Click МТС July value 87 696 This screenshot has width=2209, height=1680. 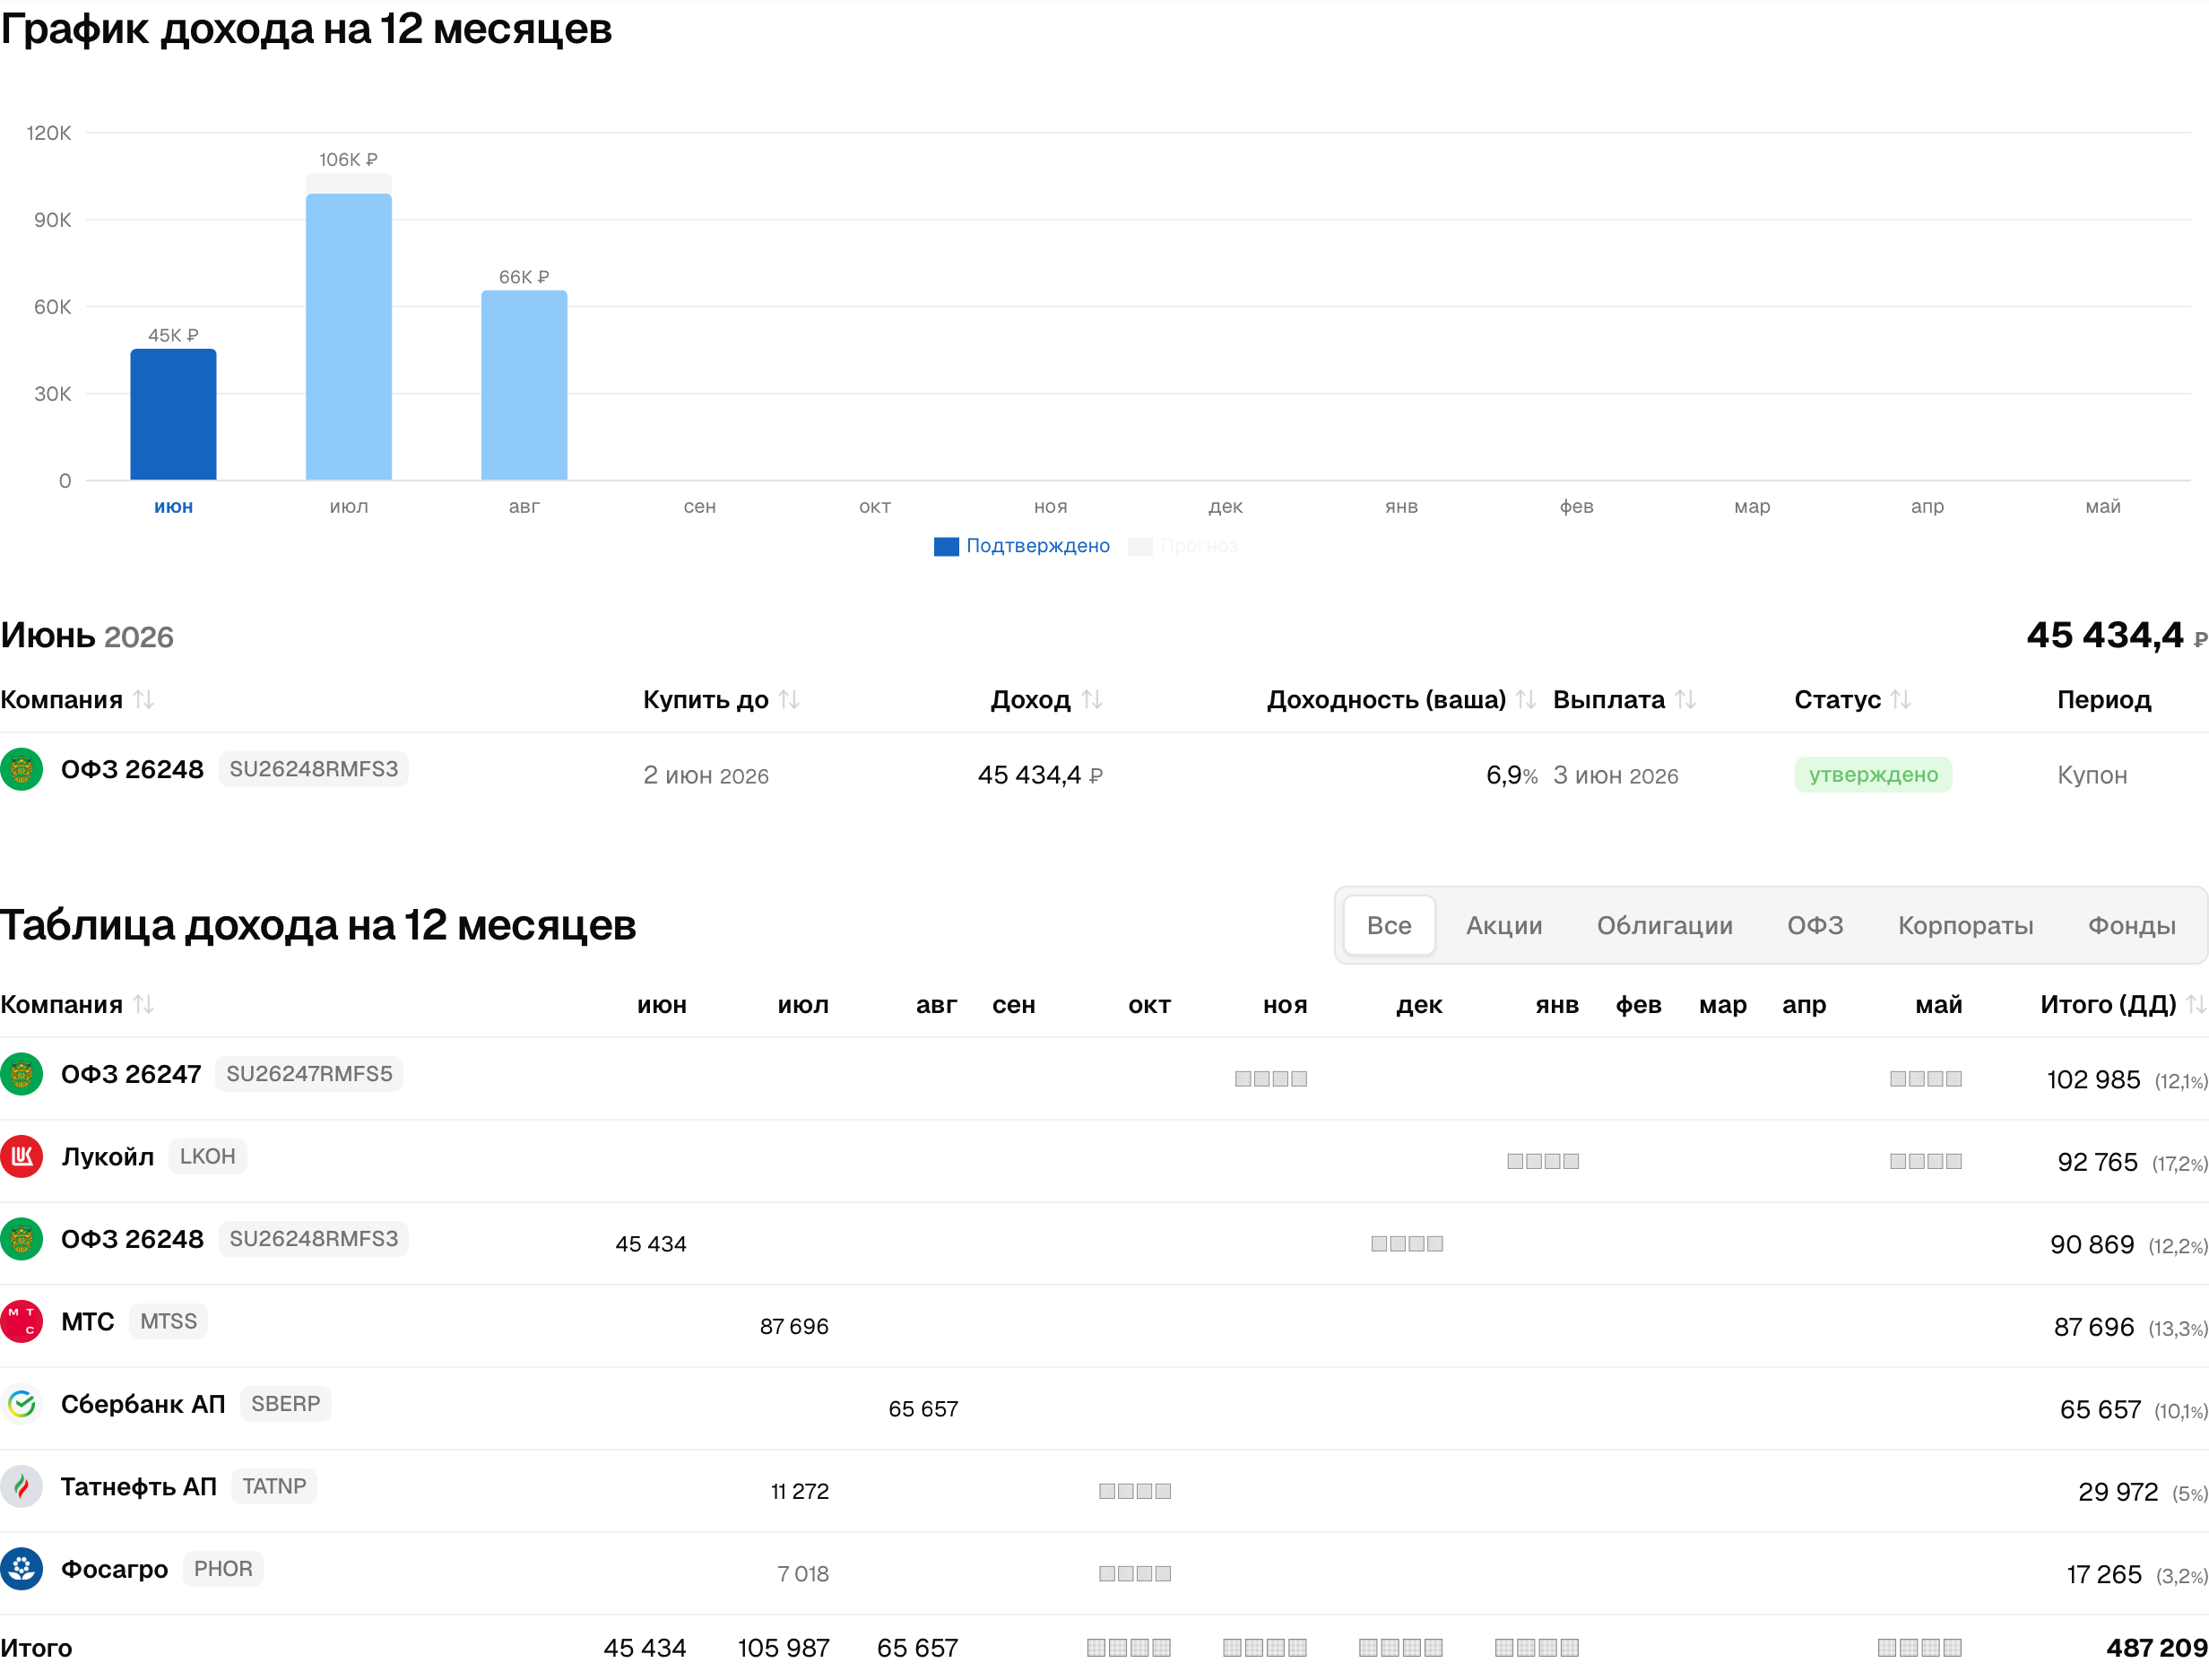point(794,1327)
